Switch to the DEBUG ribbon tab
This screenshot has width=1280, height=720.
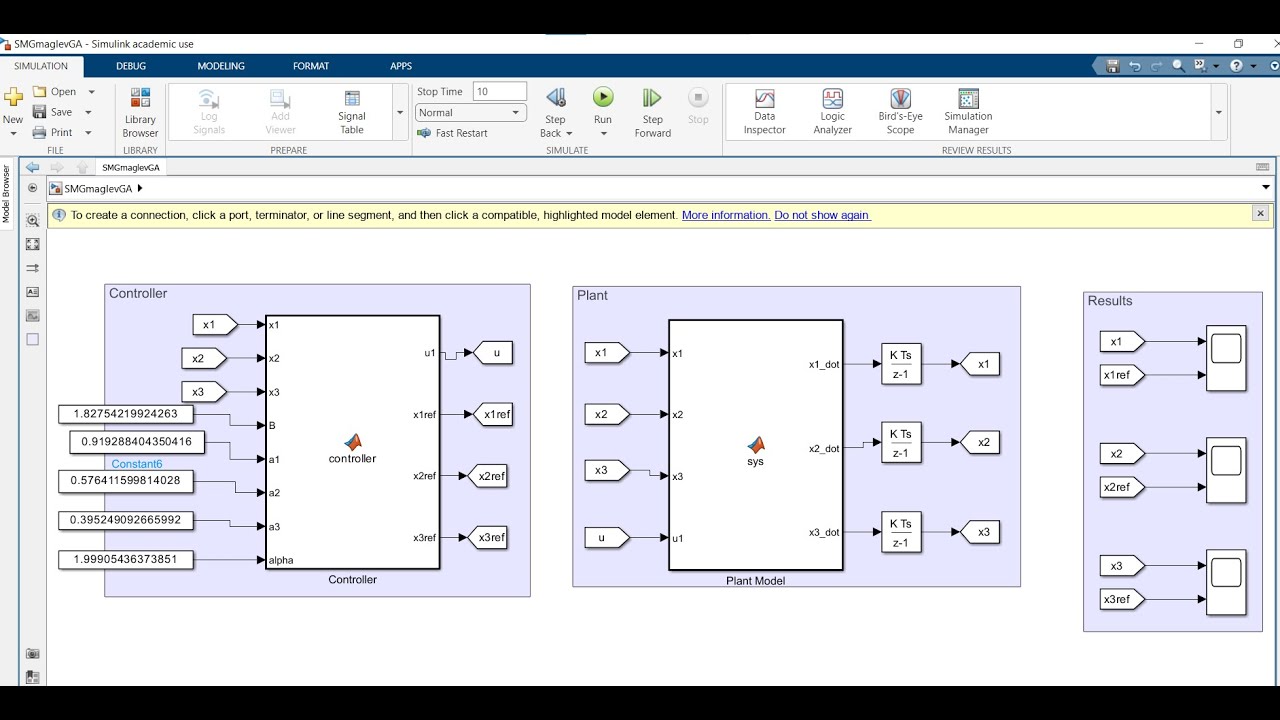click(x=131, y=66)
